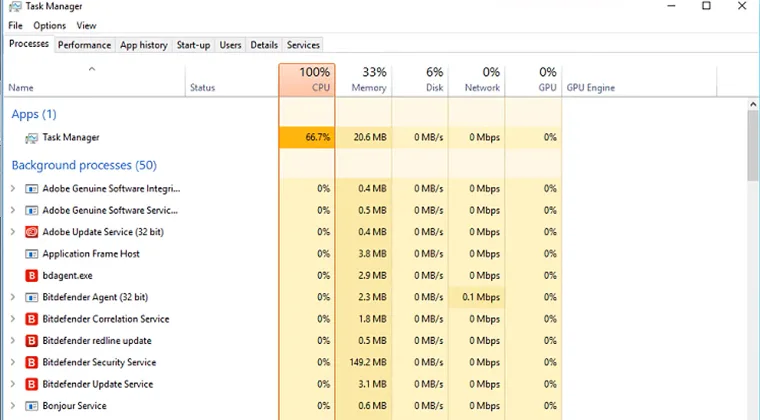Sort by the GPU Engine column header
The width and height of the screenshot is (760, 420).
(639, 80)
